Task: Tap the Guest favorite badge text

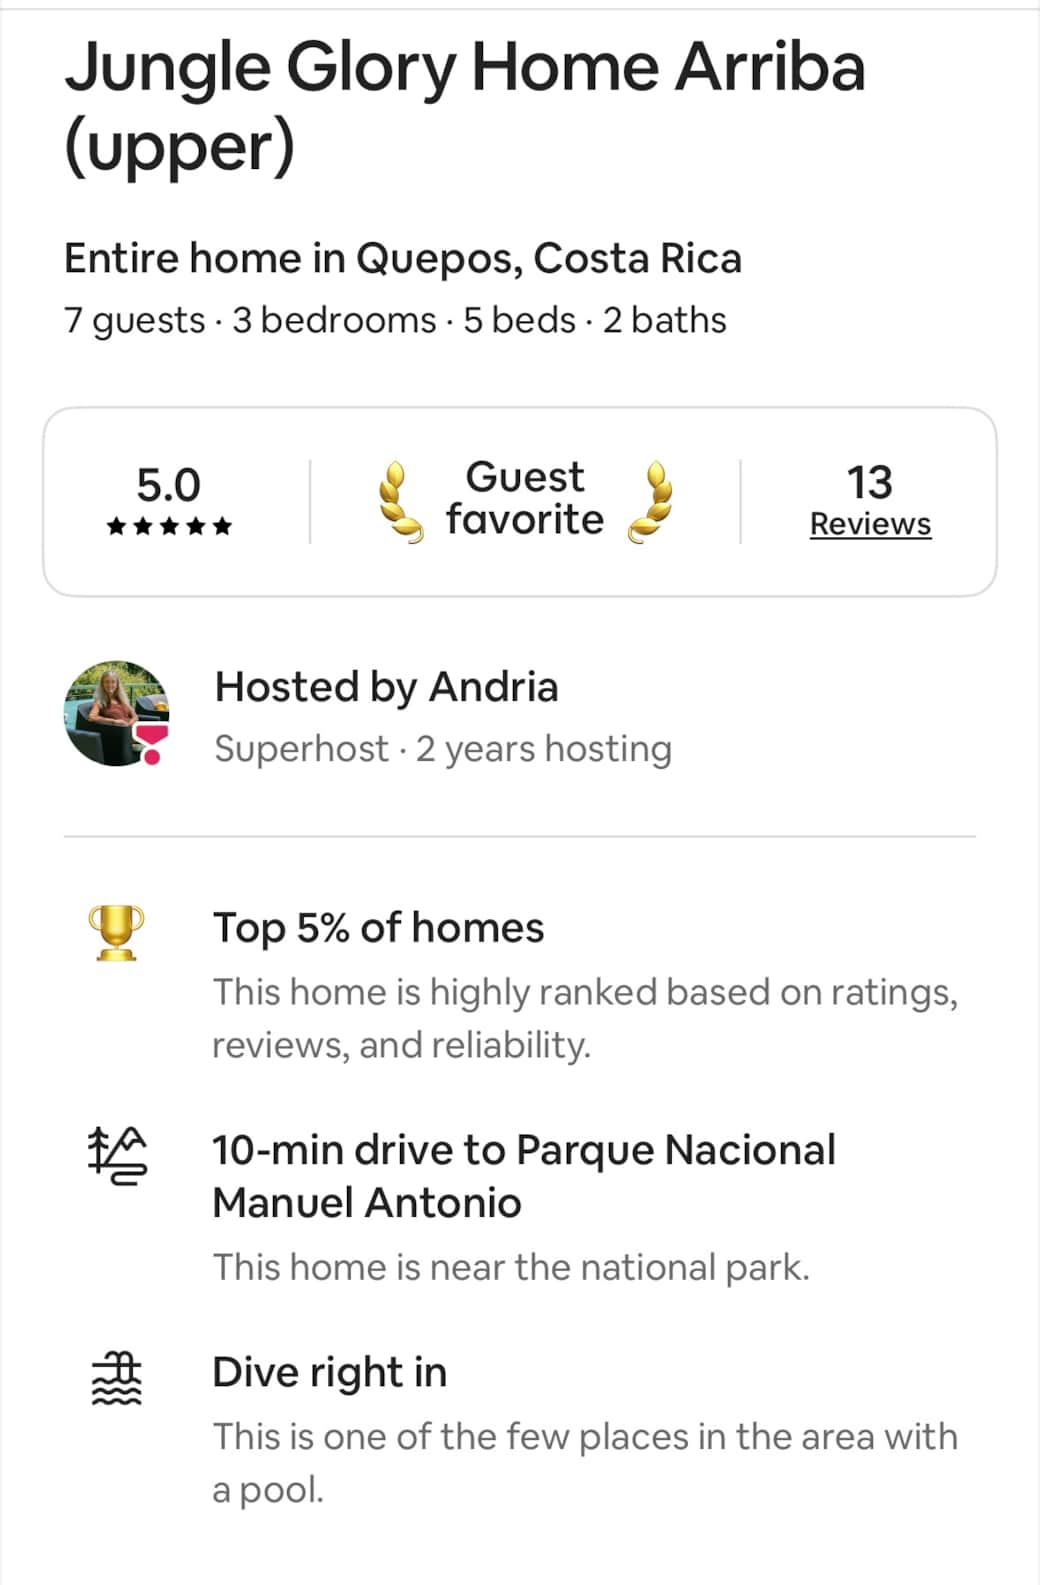Action: [x=525, y=498]
